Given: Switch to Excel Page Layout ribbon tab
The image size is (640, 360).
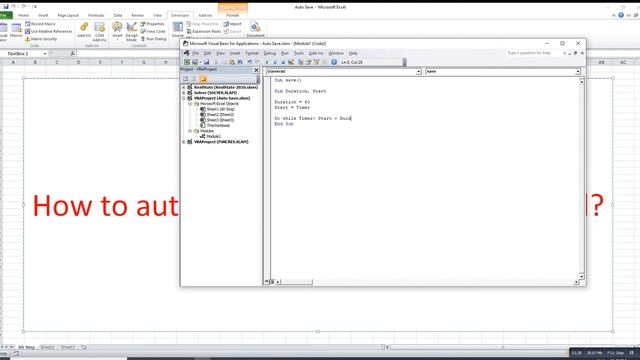Looking at the screenshot, I should [x=68, y=16].
